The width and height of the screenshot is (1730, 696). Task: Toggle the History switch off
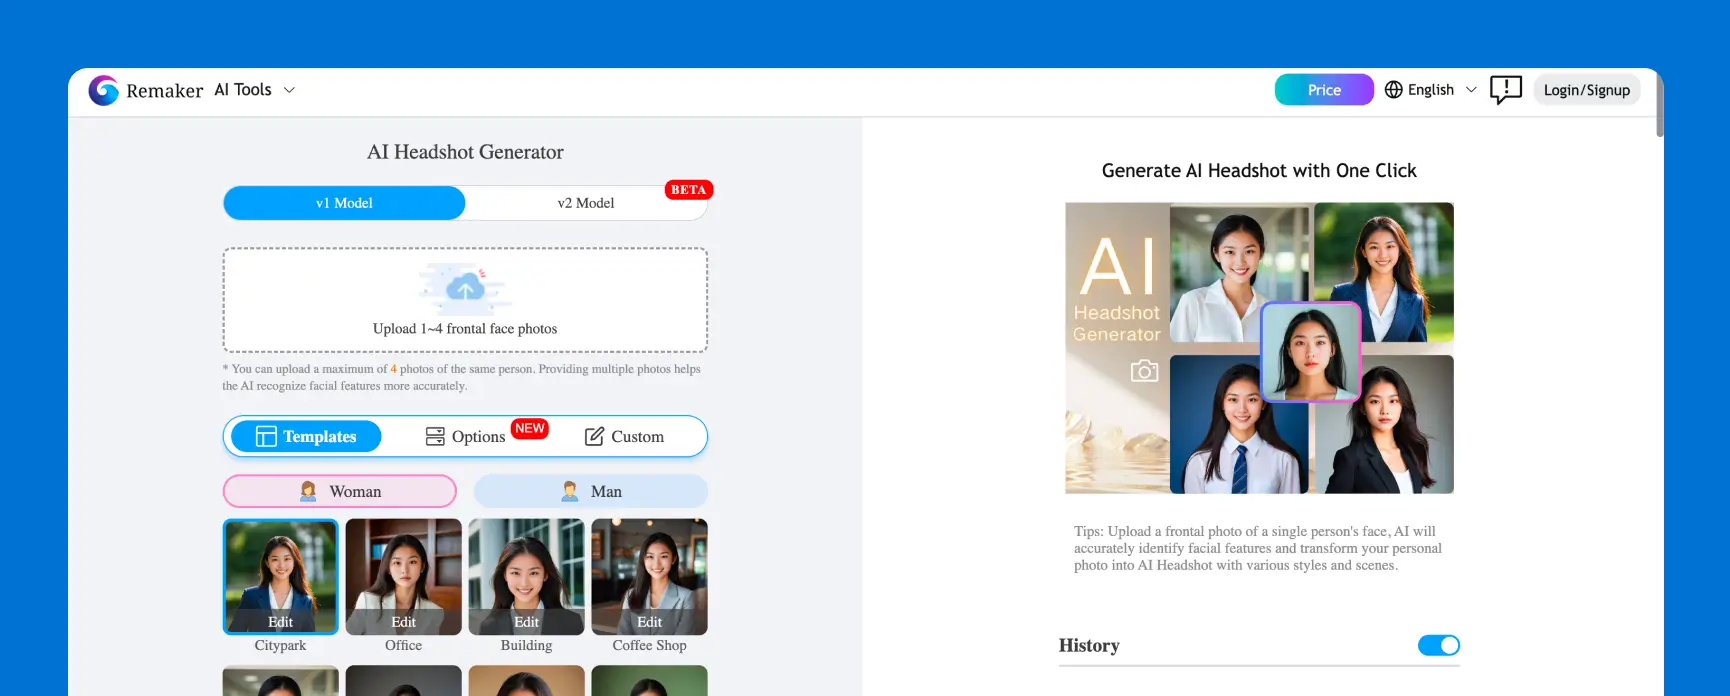tap(1439, 645)
